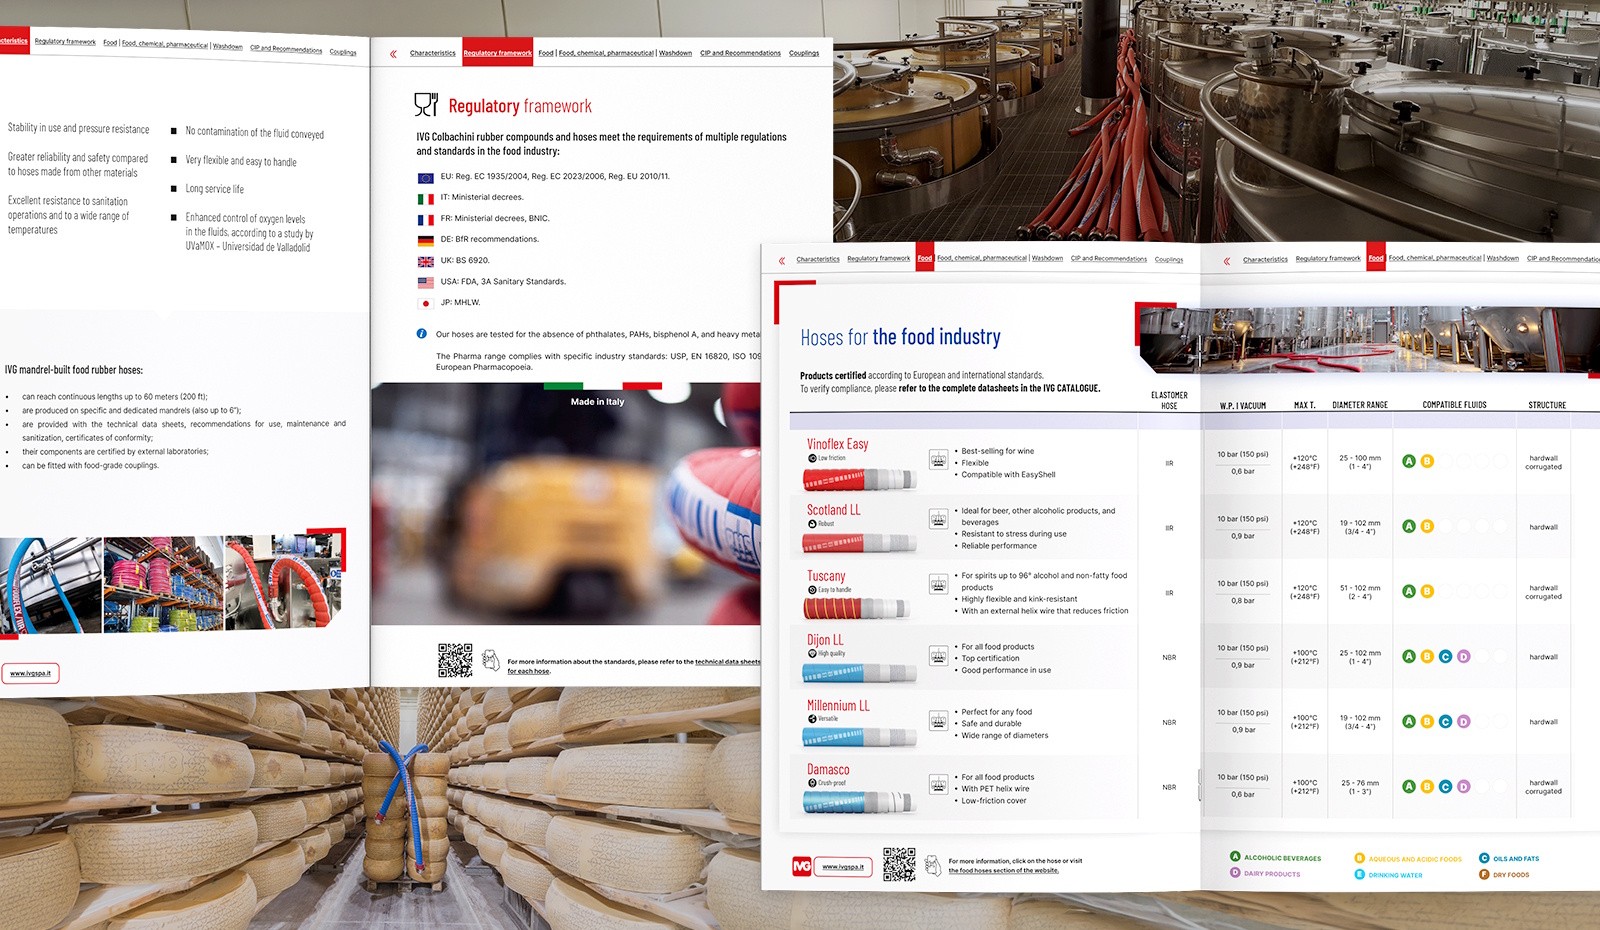Click the red IVG logo
Screen dimensions: 1600x930
pyautogui.click(x=801, y=866)
